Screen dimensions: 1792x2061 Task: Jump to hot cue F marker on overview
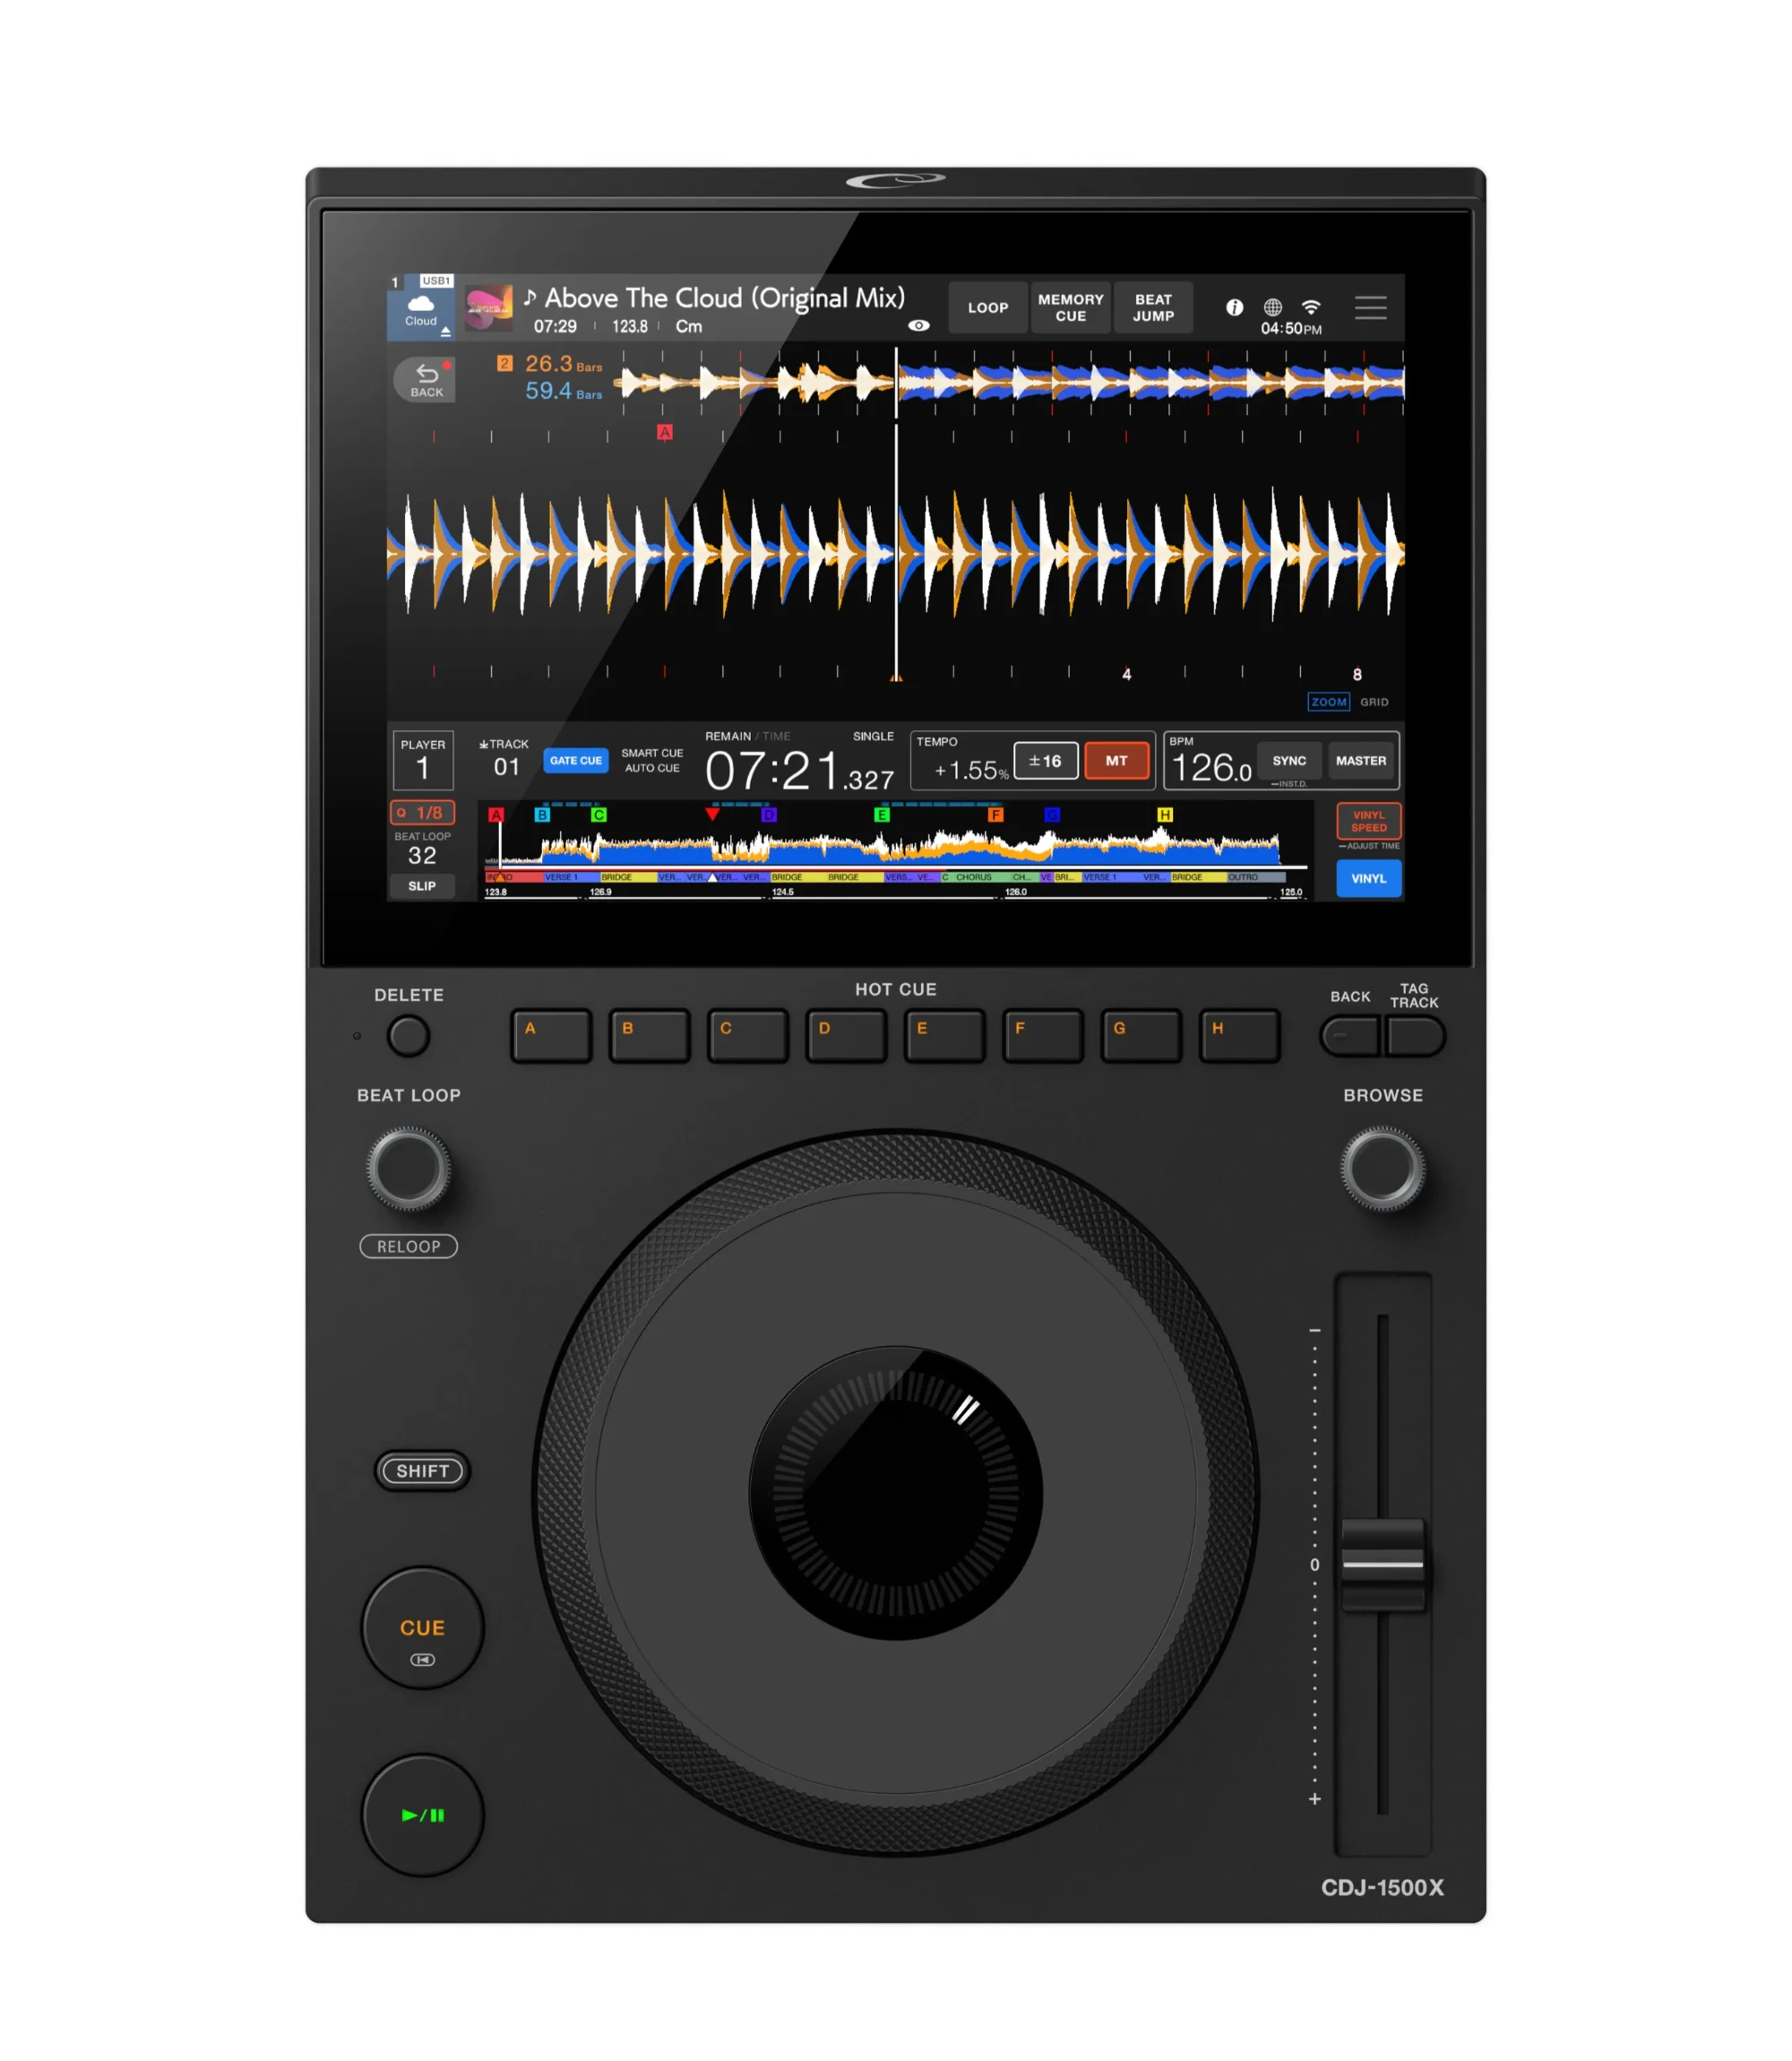point(996,815)
